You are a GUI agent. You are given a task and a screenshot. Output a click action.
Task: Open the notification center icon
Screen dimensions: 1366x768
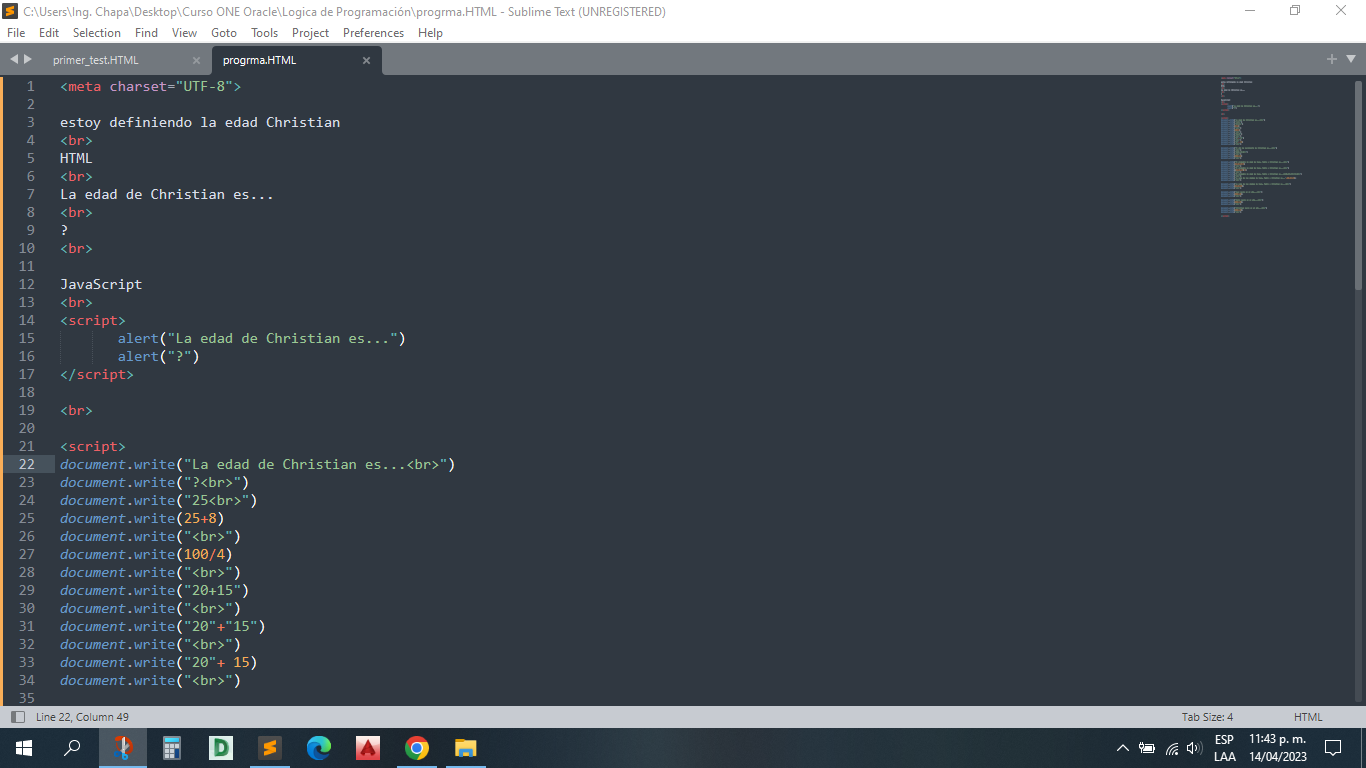[1333, 748]
